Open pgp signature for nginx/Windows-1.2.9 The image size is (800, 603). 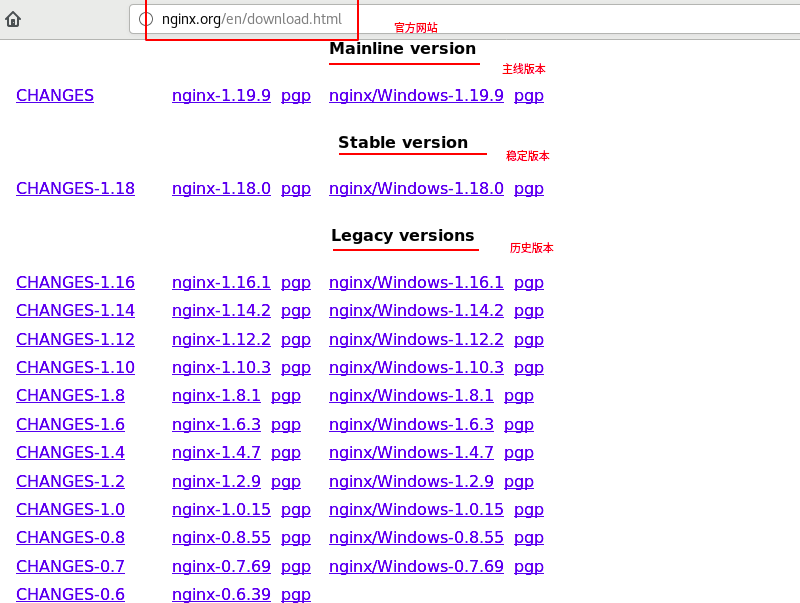[519, 482]
